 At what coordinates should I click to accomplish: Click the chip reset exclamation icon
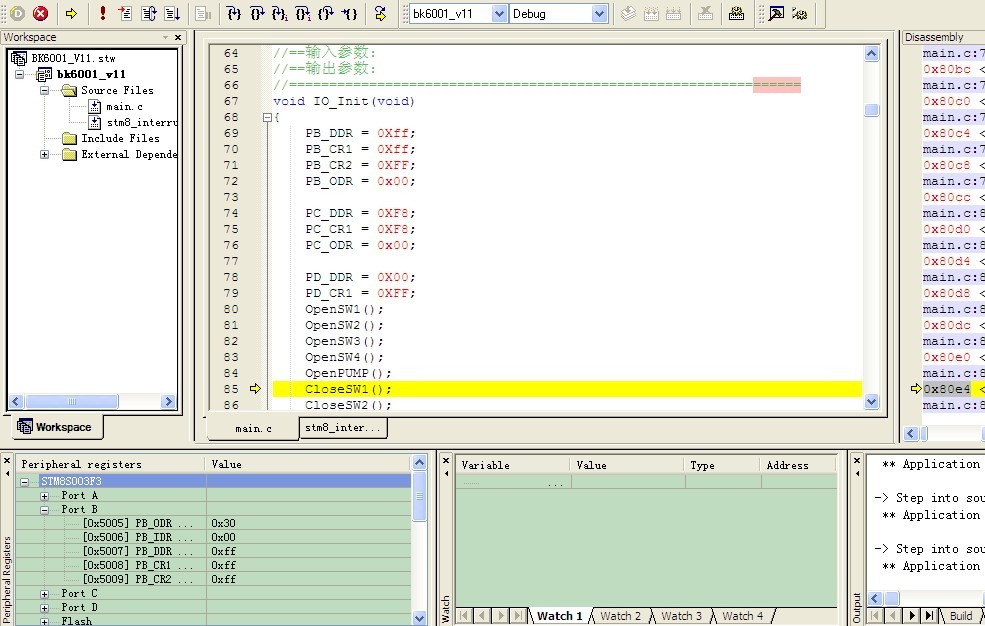[102, 13]
